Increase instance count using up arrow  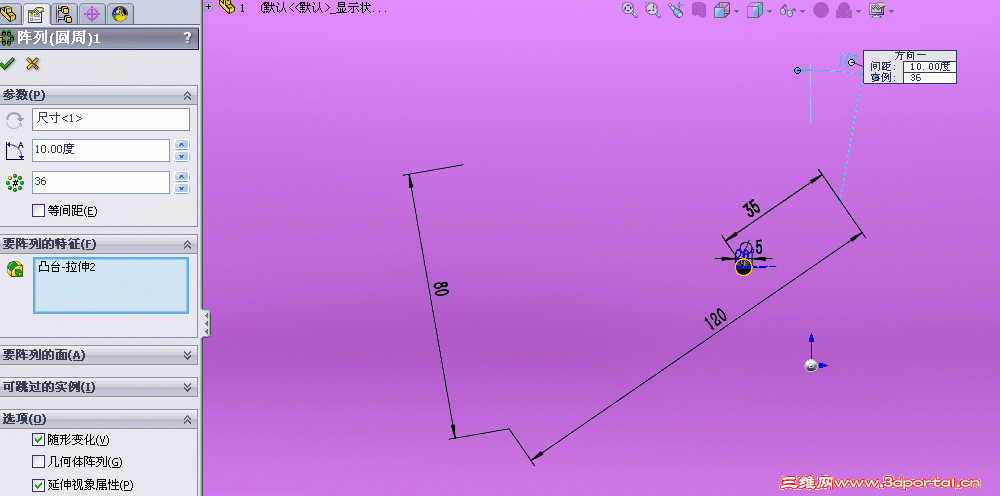coord(182,177)
